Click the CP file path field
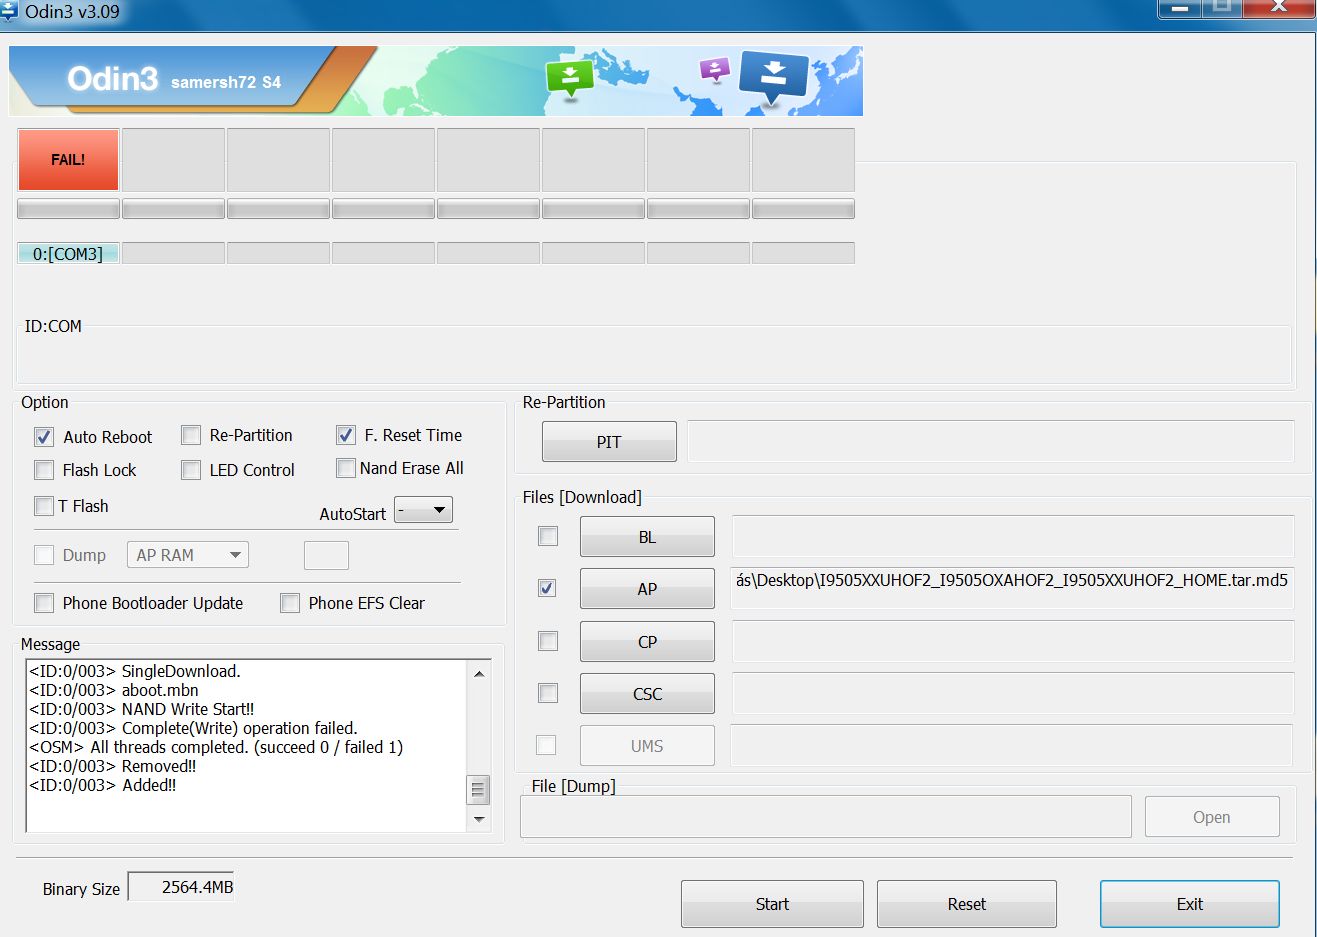This screenshot has width=1317, height=937. tap(1013, 642)
